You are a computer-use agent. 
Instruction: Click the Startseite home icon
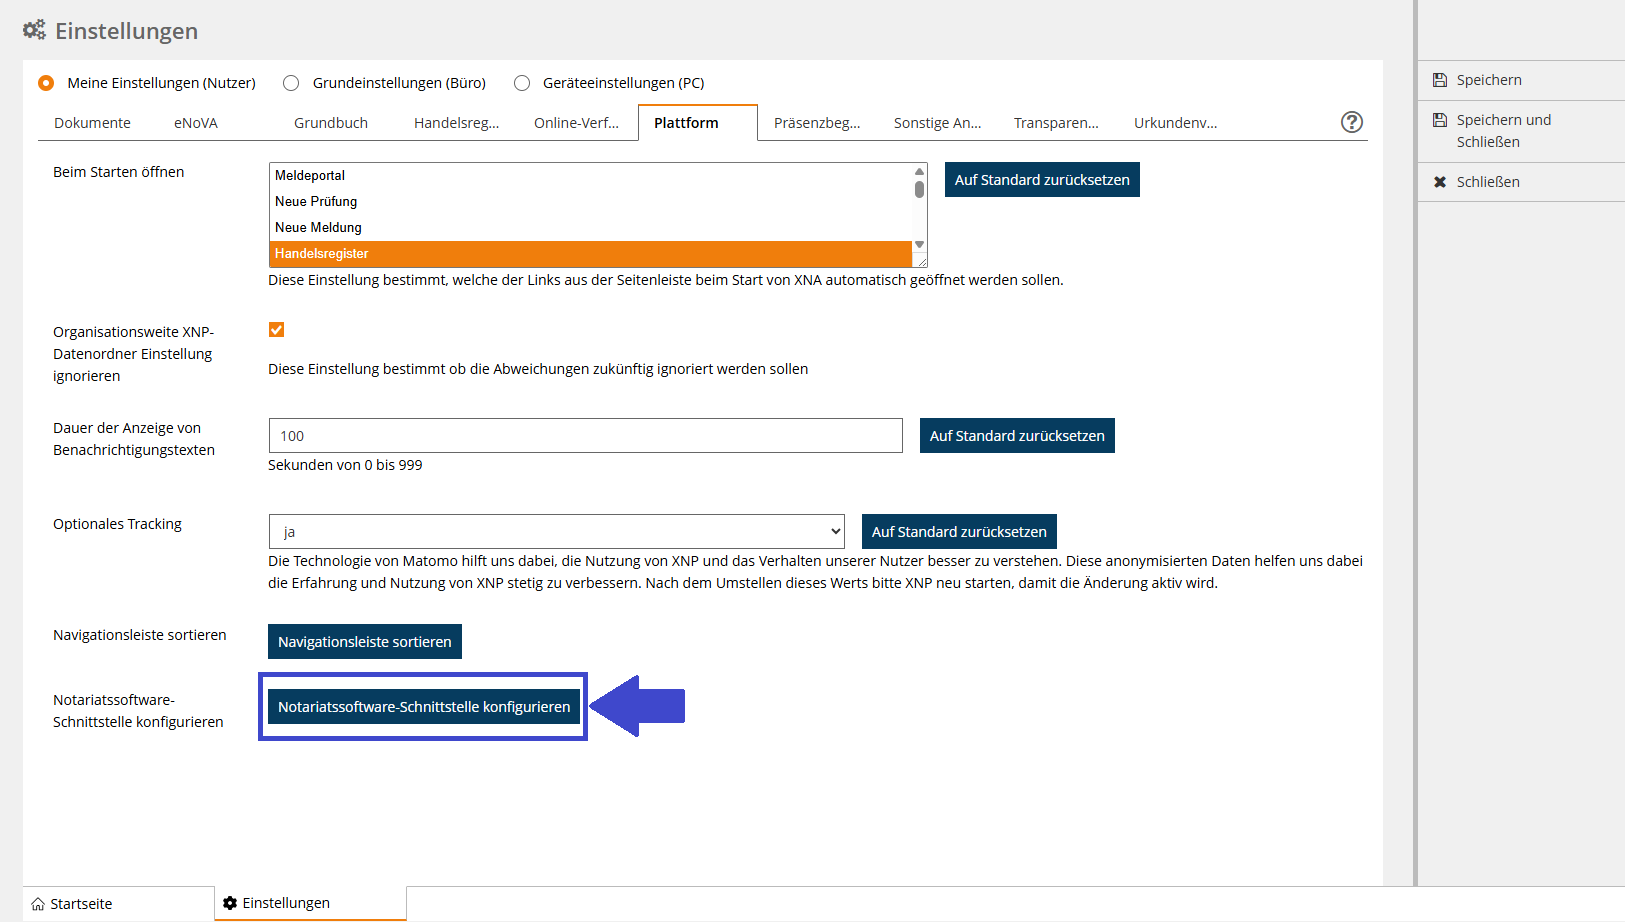pos(38,904)
